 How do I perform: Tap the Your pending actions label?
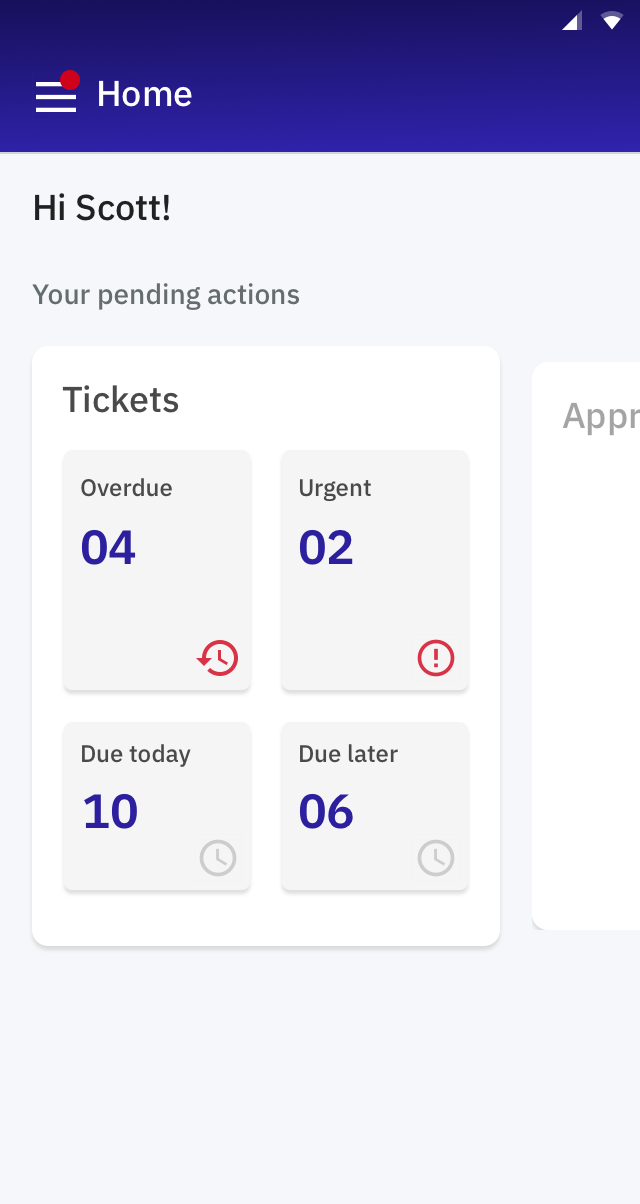[166, 294]
